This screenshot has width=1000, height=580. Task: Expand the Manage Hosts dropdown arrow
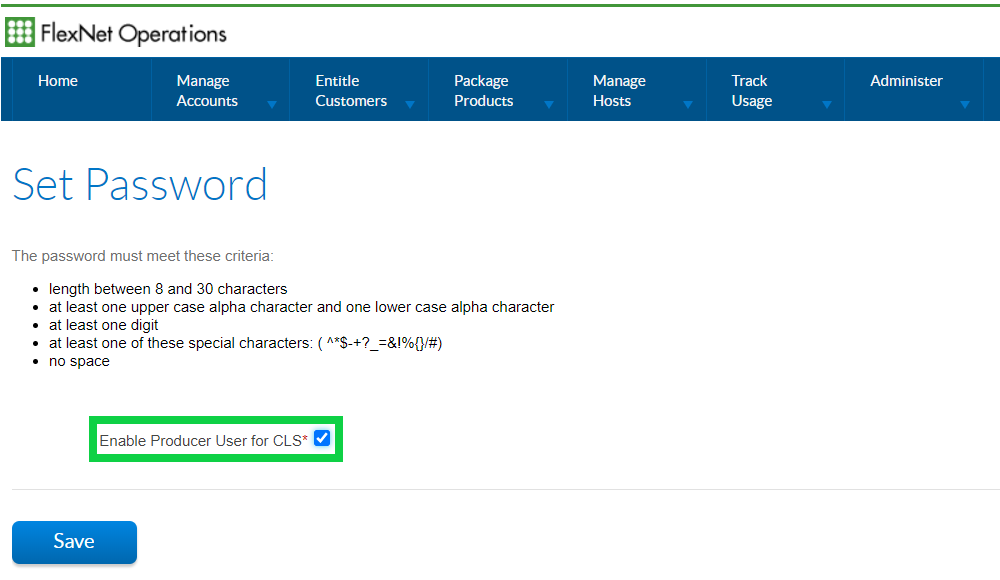pos(688,105)
